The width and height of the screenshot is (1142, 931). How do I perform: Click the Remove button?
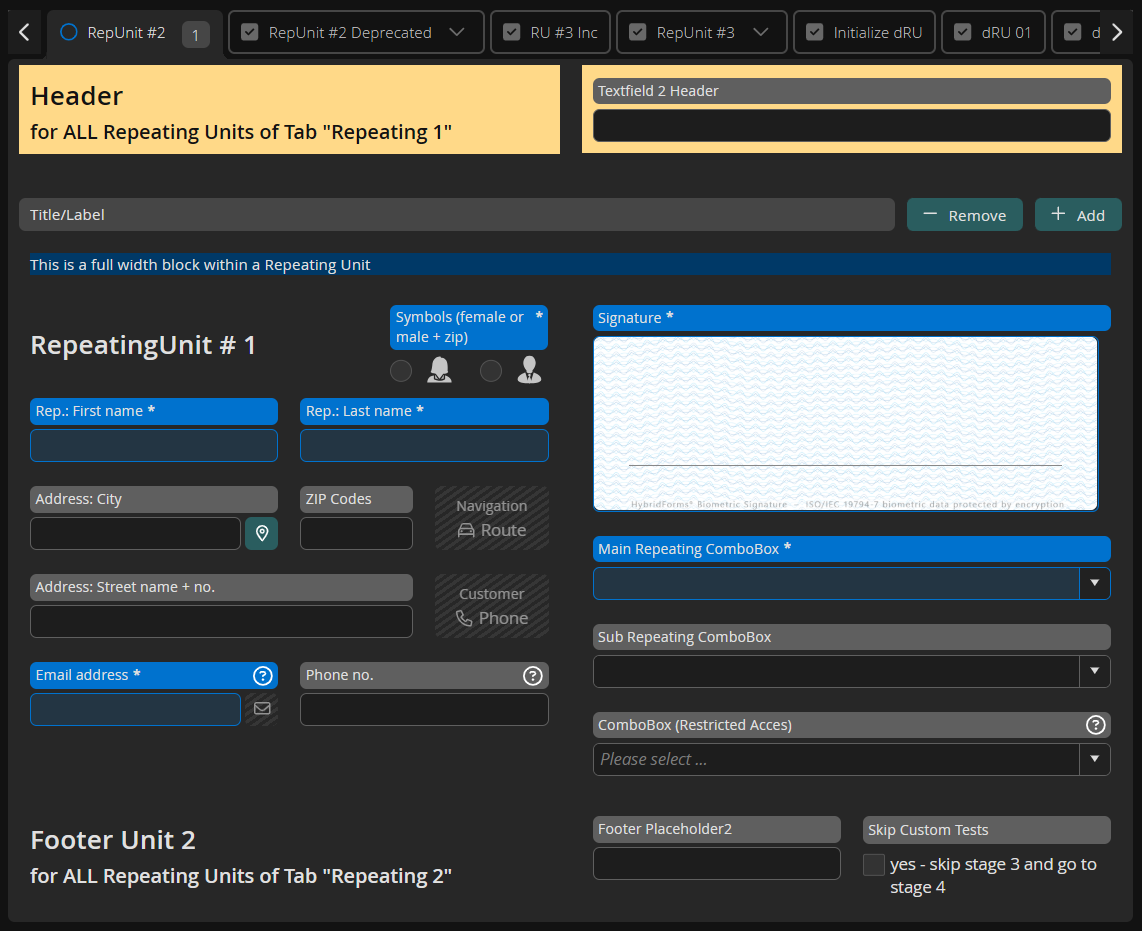[964, 215]
